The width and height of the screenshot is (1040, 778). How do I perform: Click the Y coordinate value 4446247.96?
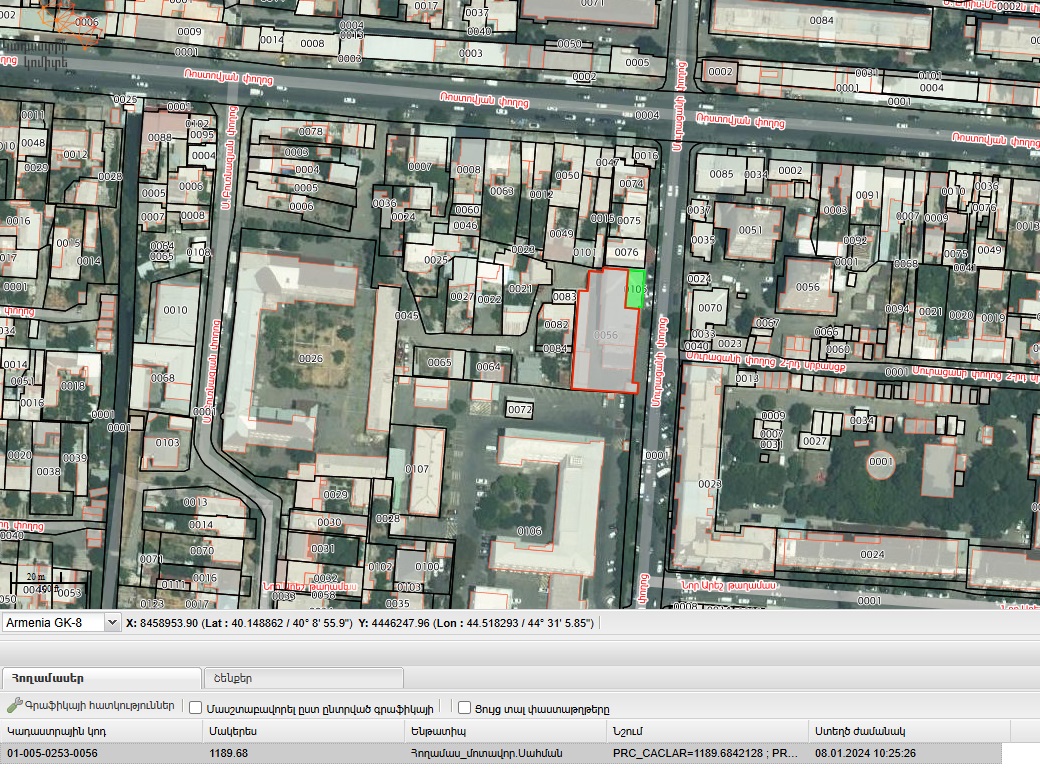coord(400,623)
